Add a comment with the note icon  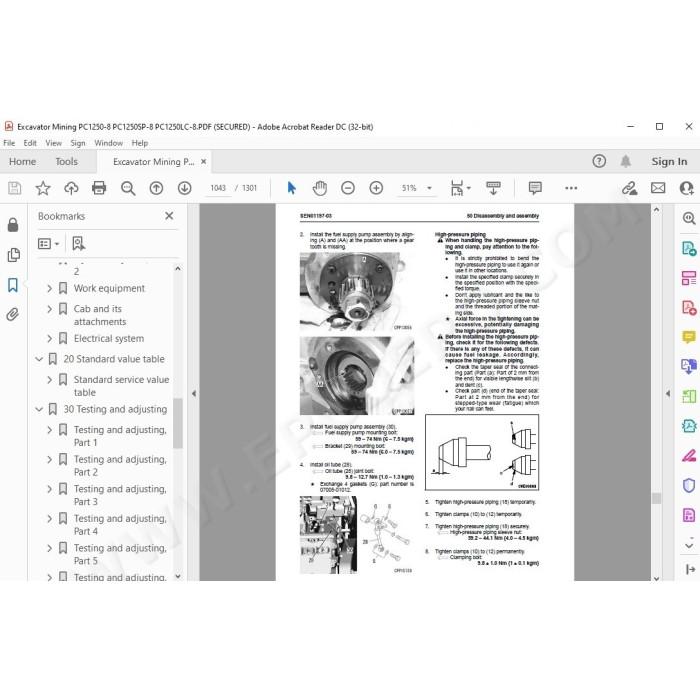click(535, 188)
